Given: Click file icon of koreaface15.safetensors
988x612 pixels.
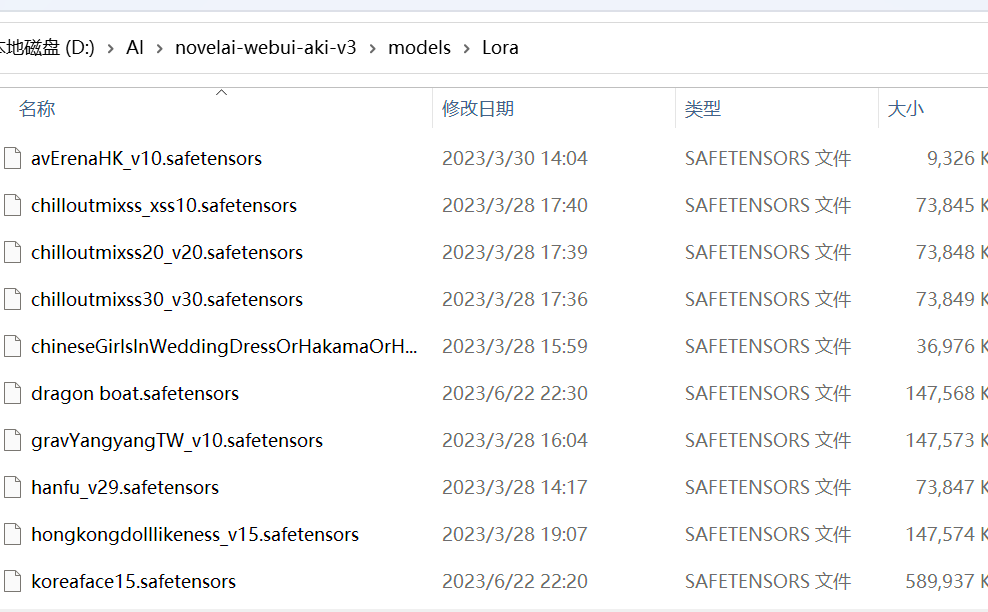Looking at the screenshot, I should (x=12, y=581).
